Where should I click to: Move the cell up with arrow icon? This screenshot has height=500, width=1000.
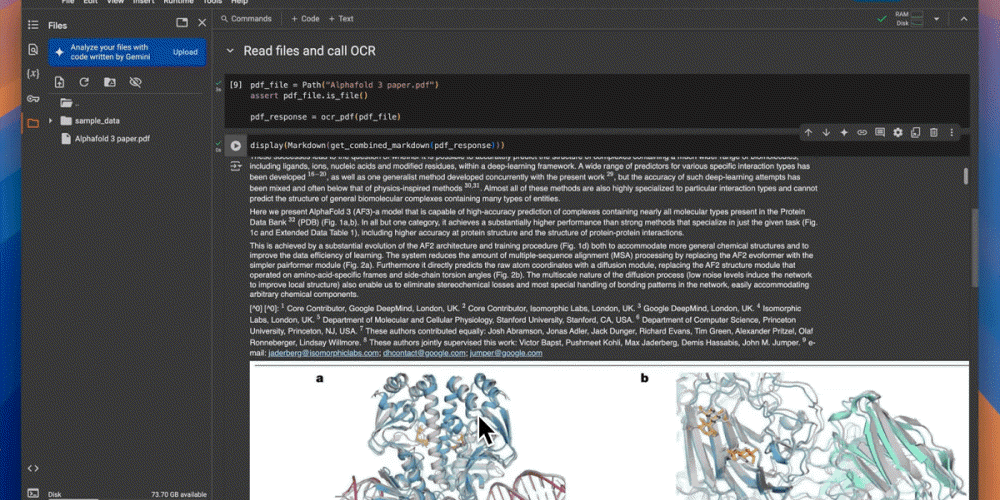tap(808, 133)
